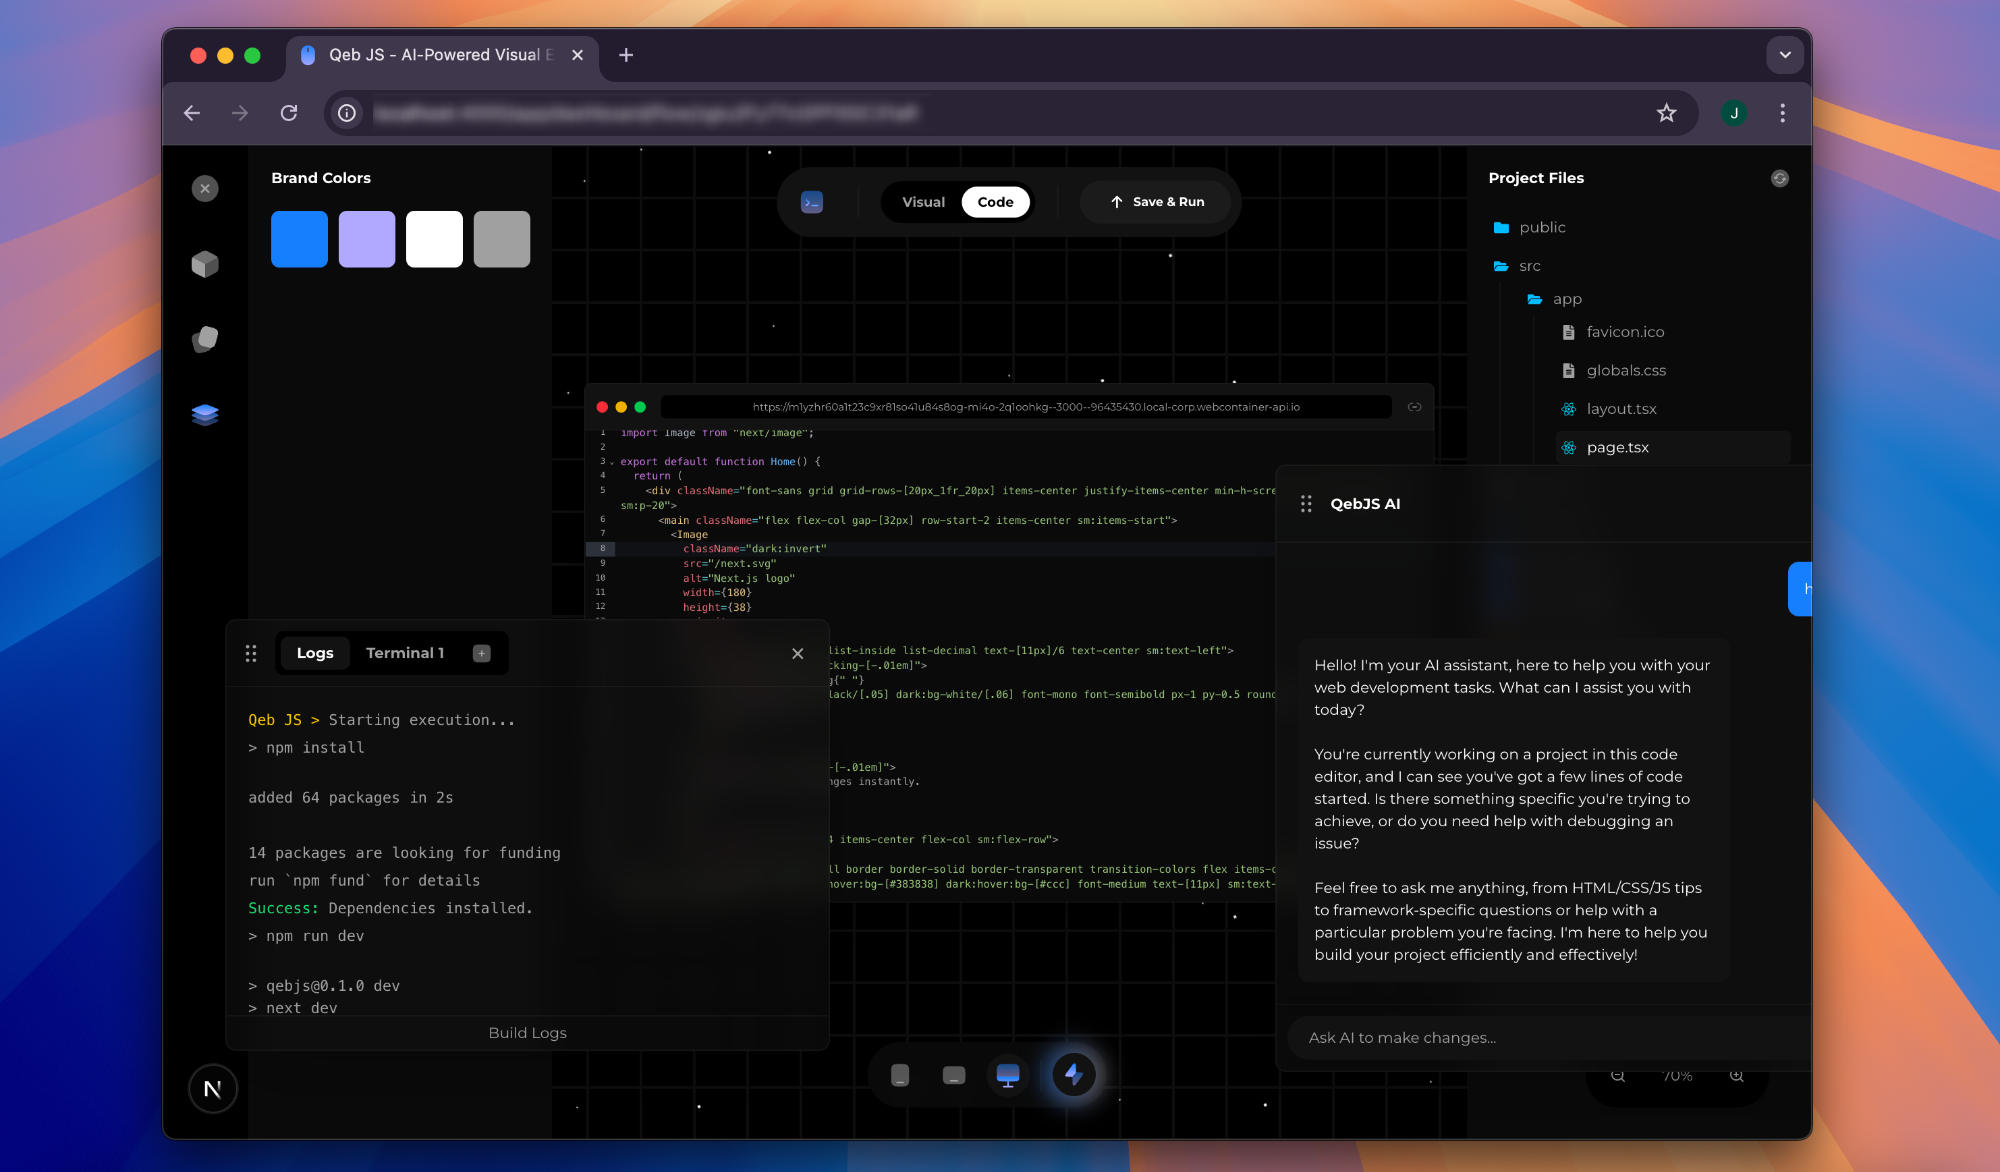Image resolution: width=2000 pixels, height=1172 pixels.
Task: Select the mobile device preview icon
Action: click(900, 1075)
